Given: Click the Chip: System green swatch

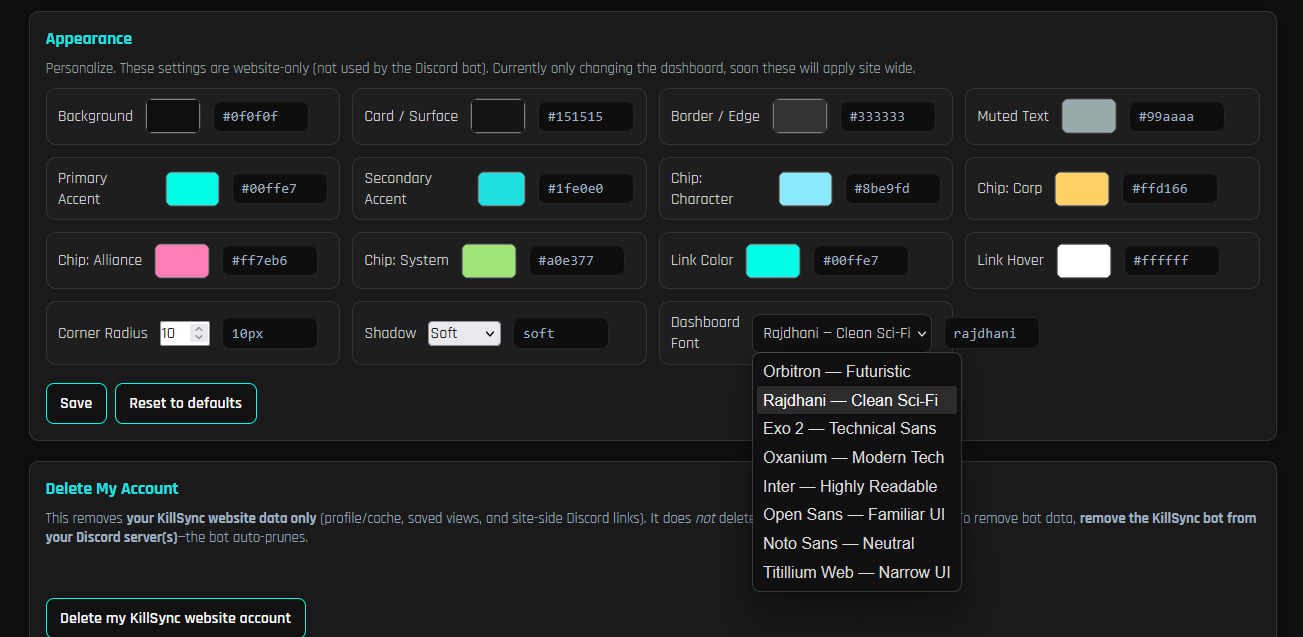Looking at the screenshot, I should [489, 261].
